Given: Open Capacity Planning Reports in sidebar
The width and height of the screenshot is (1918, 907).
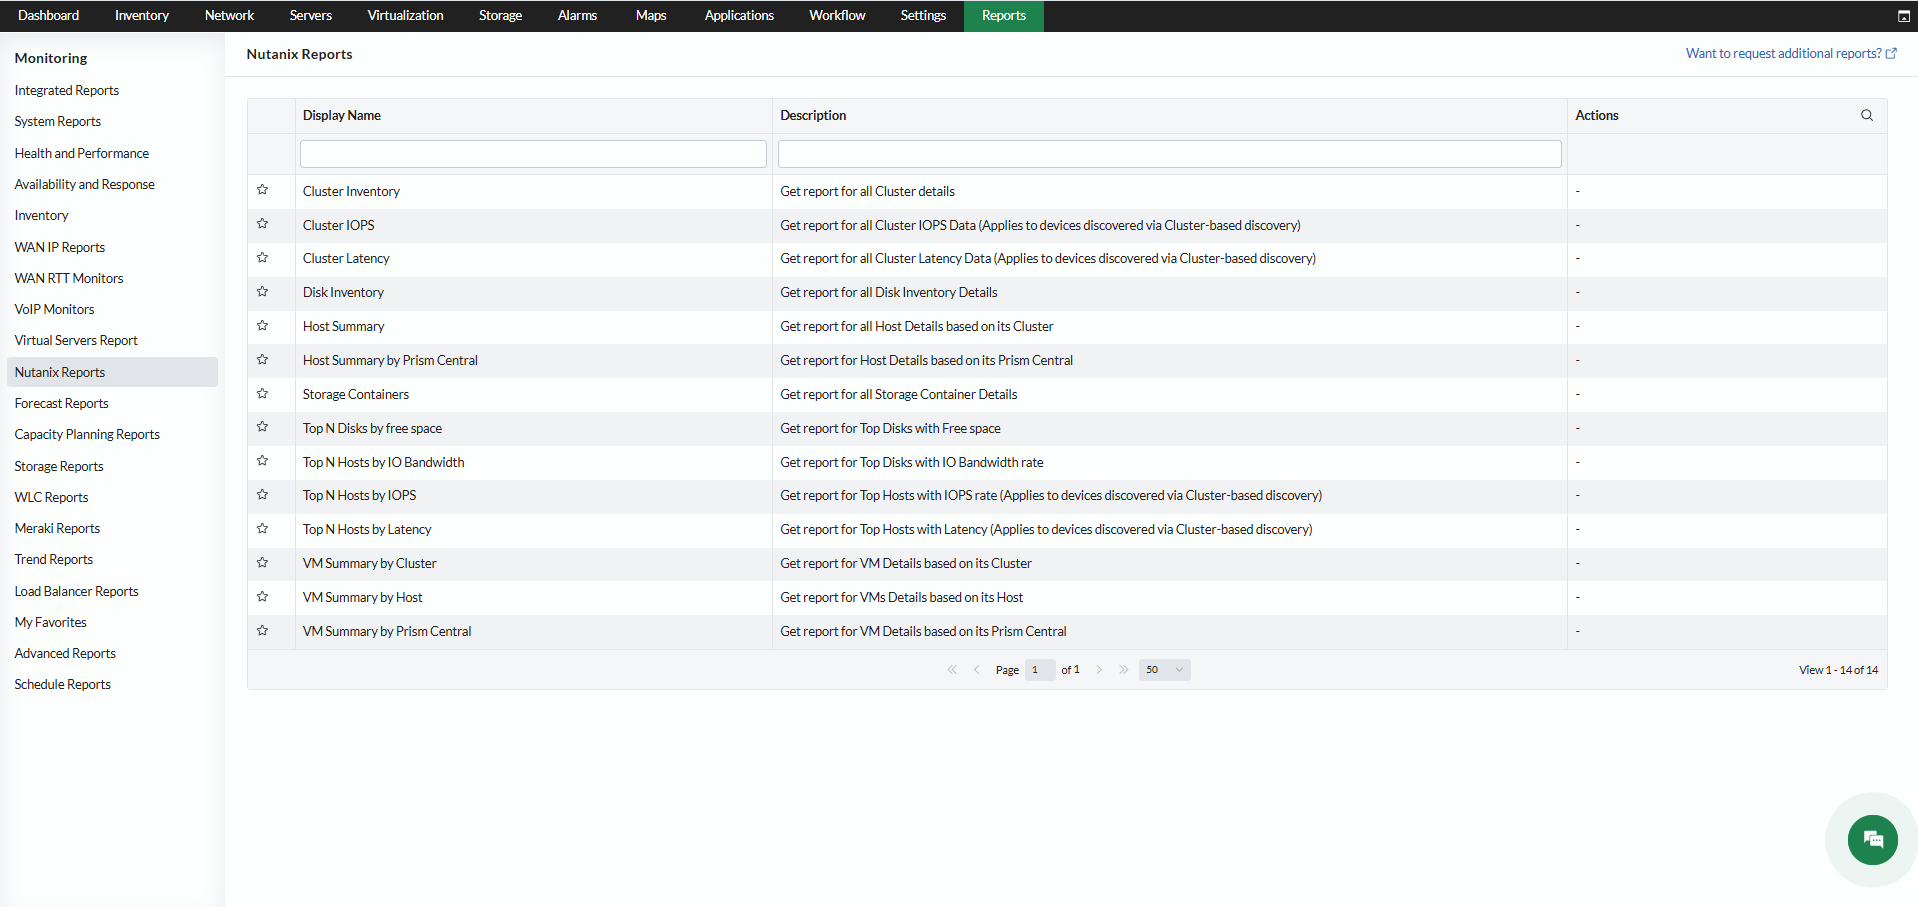Looking at the screenshot, I should (x=87, y=434).
